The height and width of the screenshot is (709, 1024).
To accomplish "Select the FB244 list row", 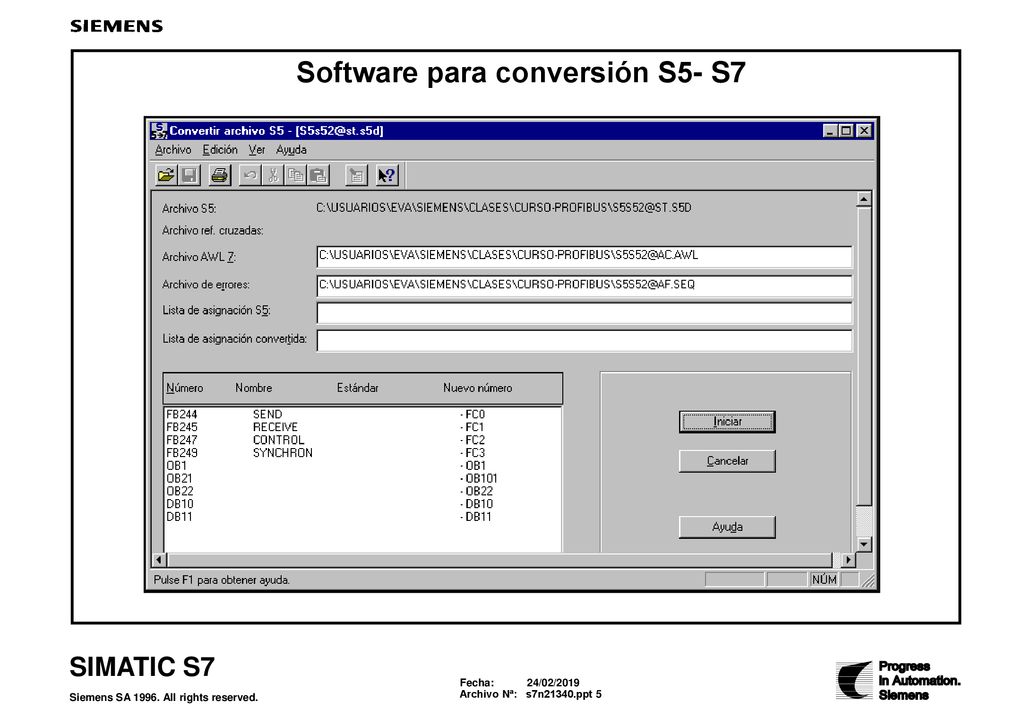I will point(362,415).
